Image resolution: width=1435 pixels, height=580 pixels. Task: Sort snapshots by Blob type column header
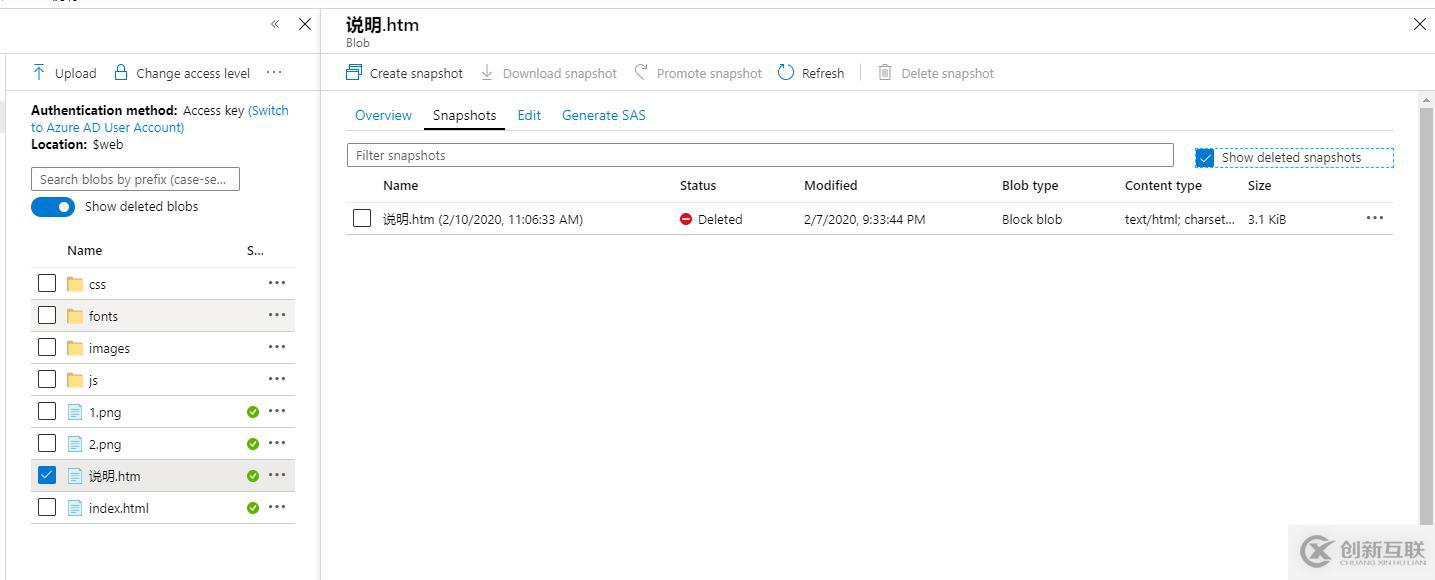pos(1030,185)
